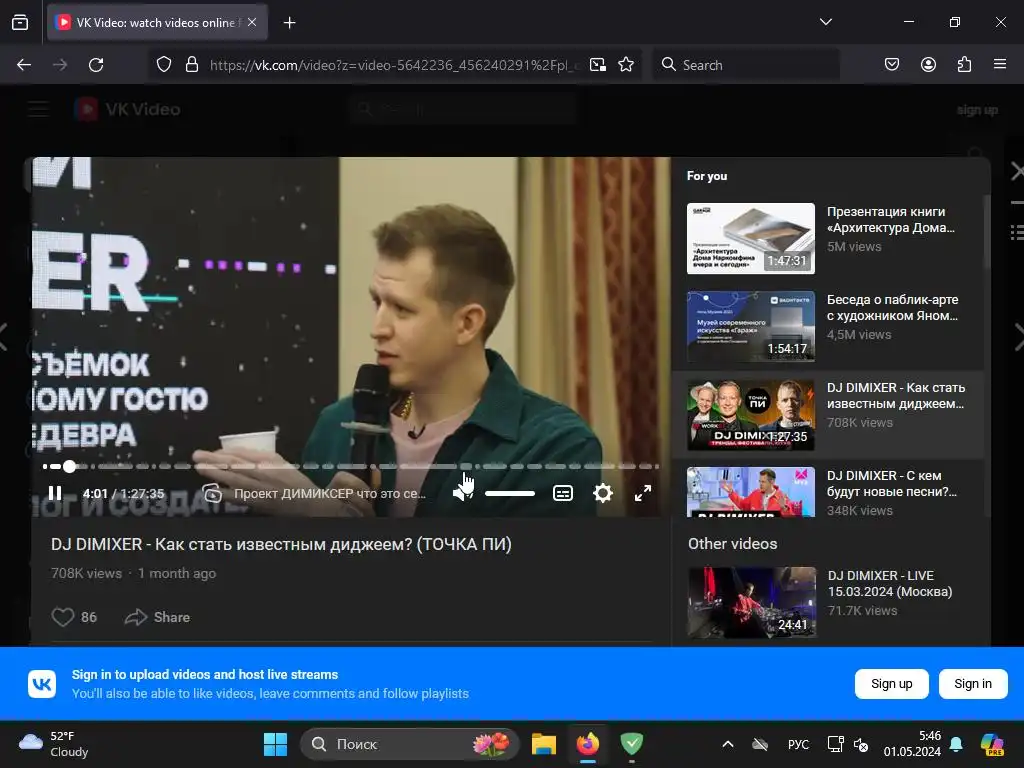Open the Pocket save icon
1024x768 pixels.
coord(891,65)
